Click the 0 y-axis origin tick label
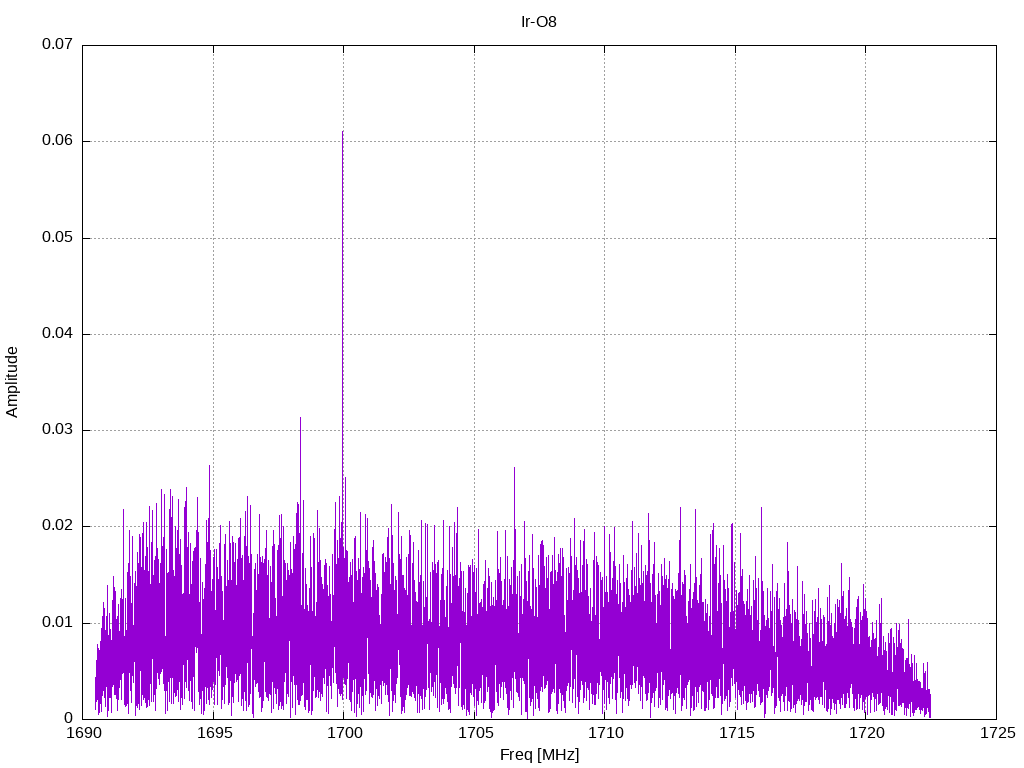The image size is (1024, 768). click(68, 719)
